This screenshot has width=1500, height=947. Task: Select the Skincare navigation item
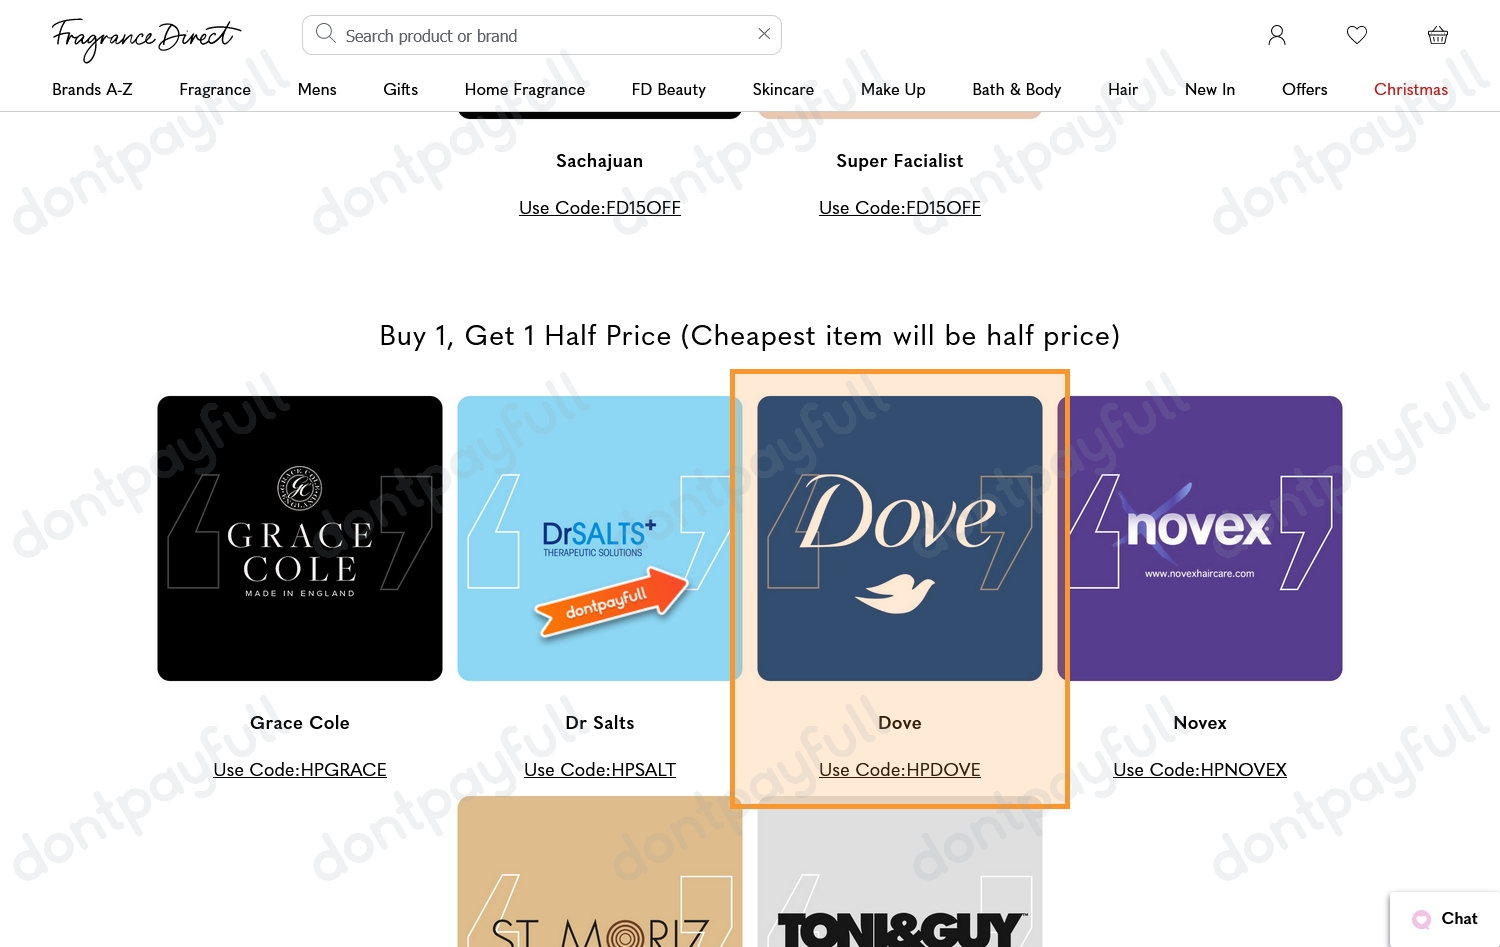(783, 89)
